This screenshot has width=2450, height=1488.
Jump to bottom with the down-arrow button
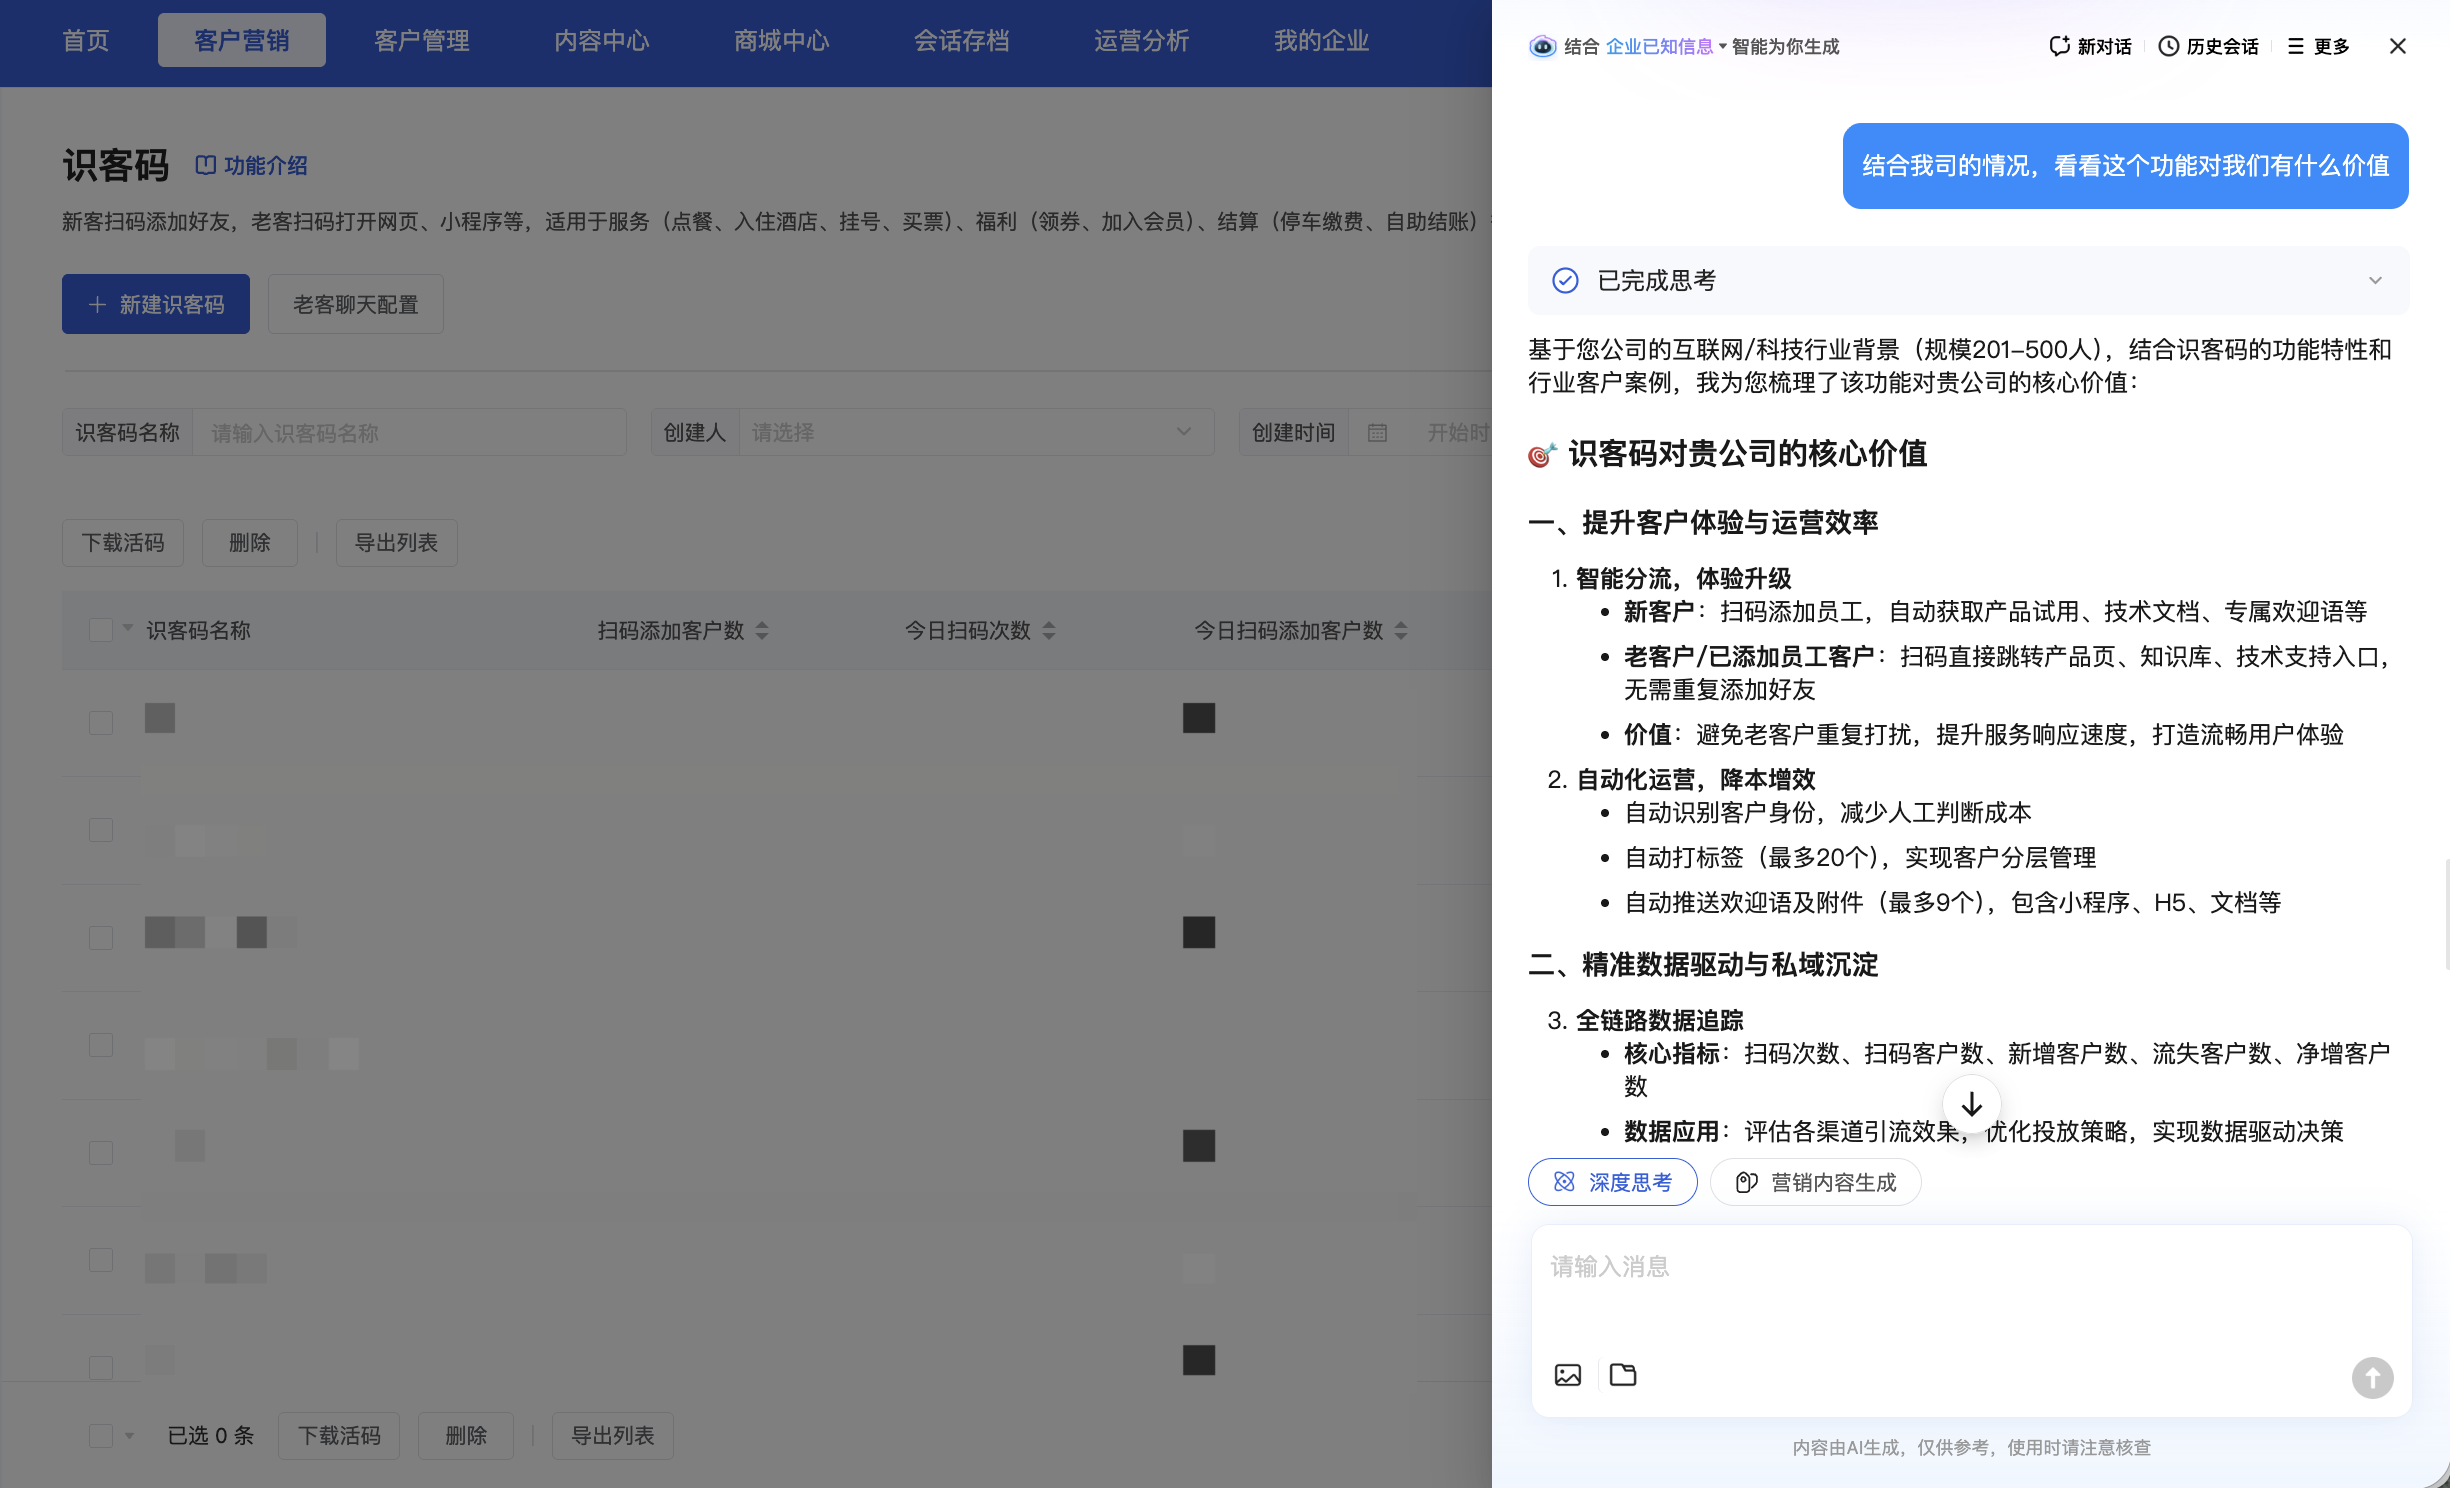click(x=1971, y=1104)
